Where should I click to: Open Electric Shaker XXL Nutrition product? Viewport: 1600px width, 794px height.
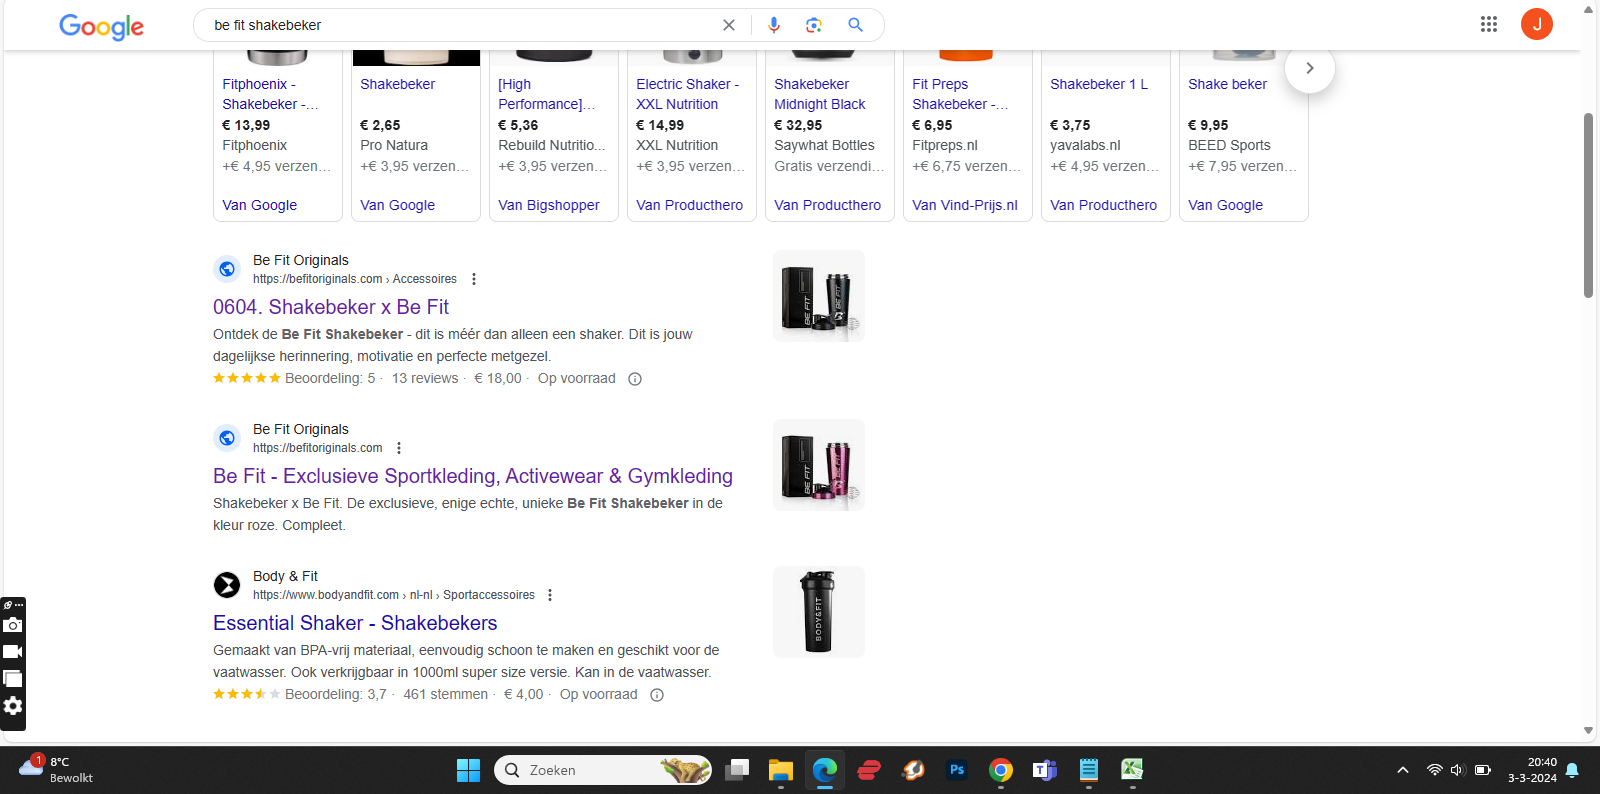[688, 94]
